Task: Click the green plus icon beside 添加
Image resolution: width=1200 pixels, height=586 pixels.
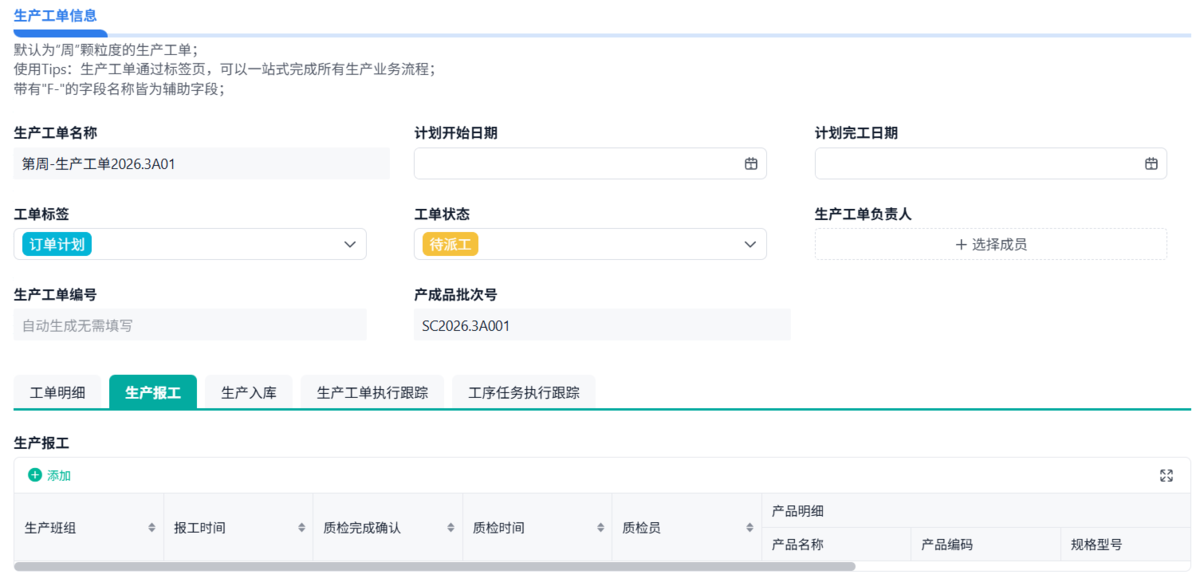Action: tap(36, 475)
